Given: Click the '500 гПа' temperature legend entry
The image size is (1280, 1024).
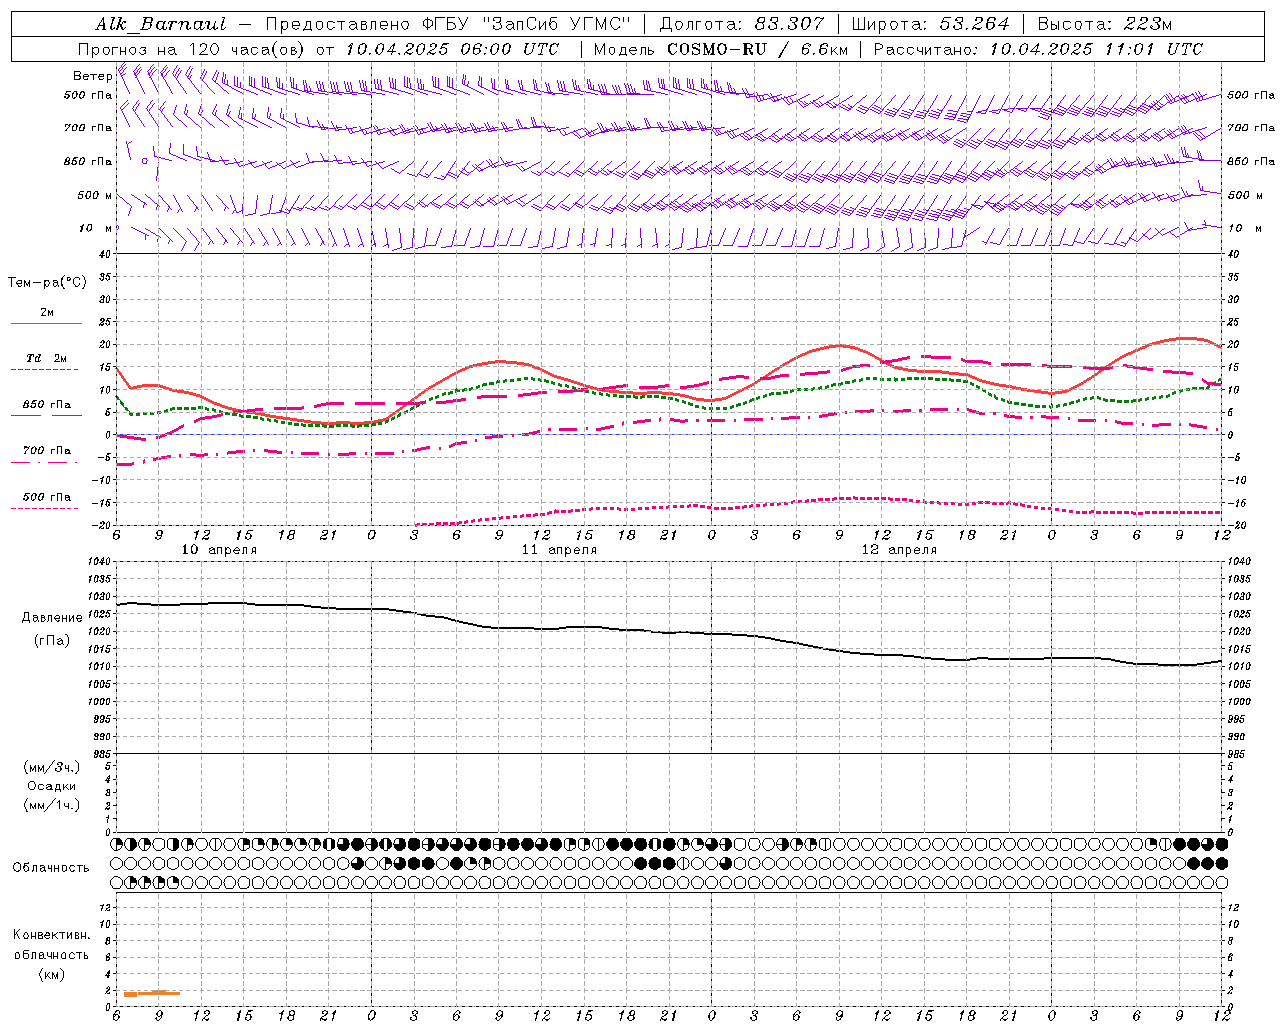Looking at the screenshot, I should (47, 497).
